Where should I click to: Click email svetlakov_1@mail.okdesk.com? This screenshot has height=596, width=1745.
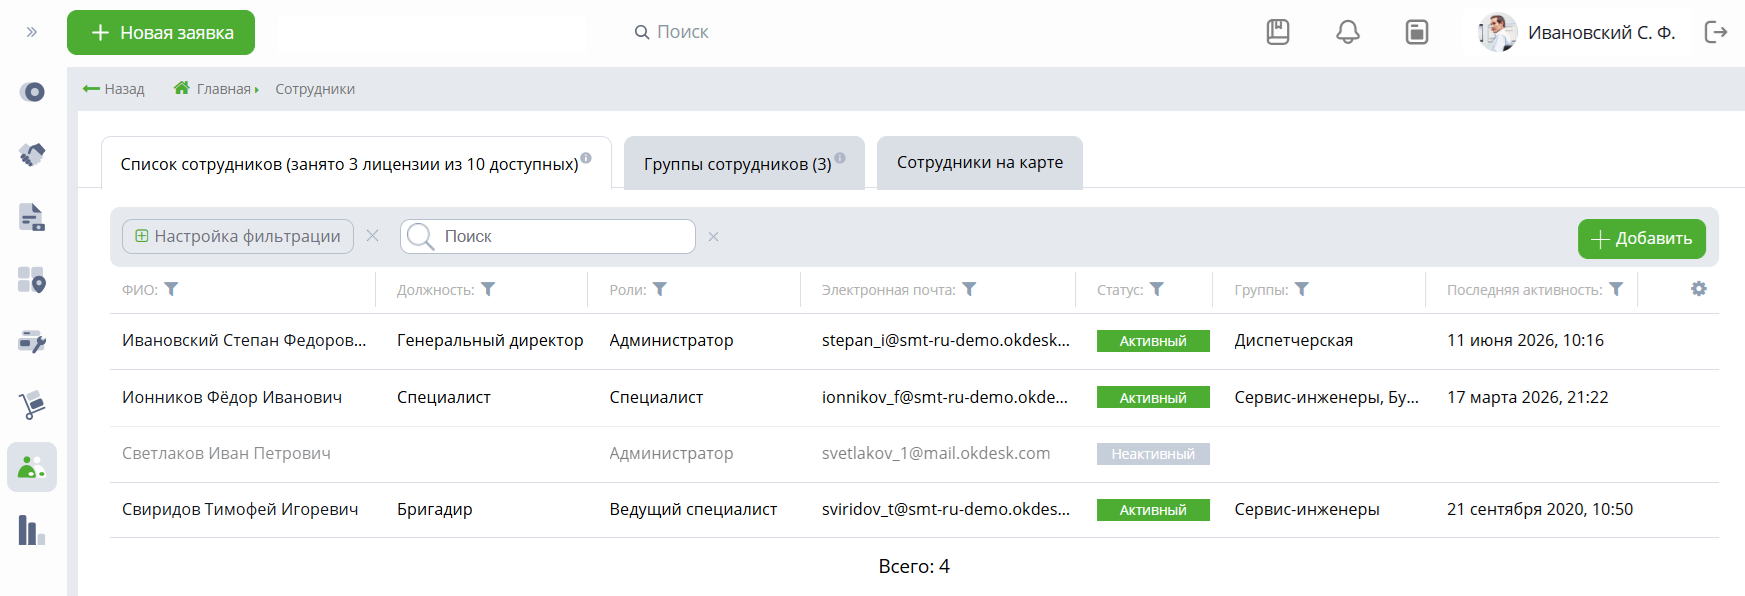936,454
